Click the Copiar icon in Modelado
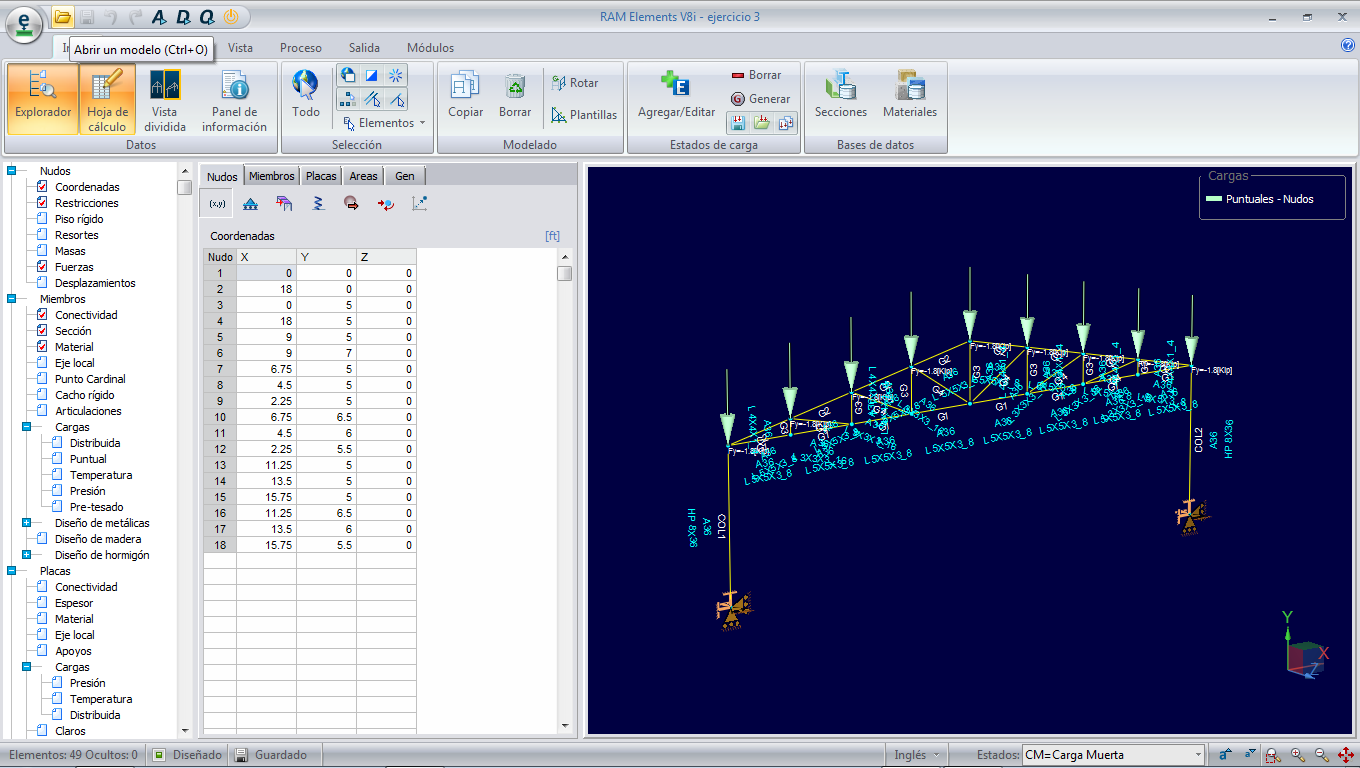 465,95
